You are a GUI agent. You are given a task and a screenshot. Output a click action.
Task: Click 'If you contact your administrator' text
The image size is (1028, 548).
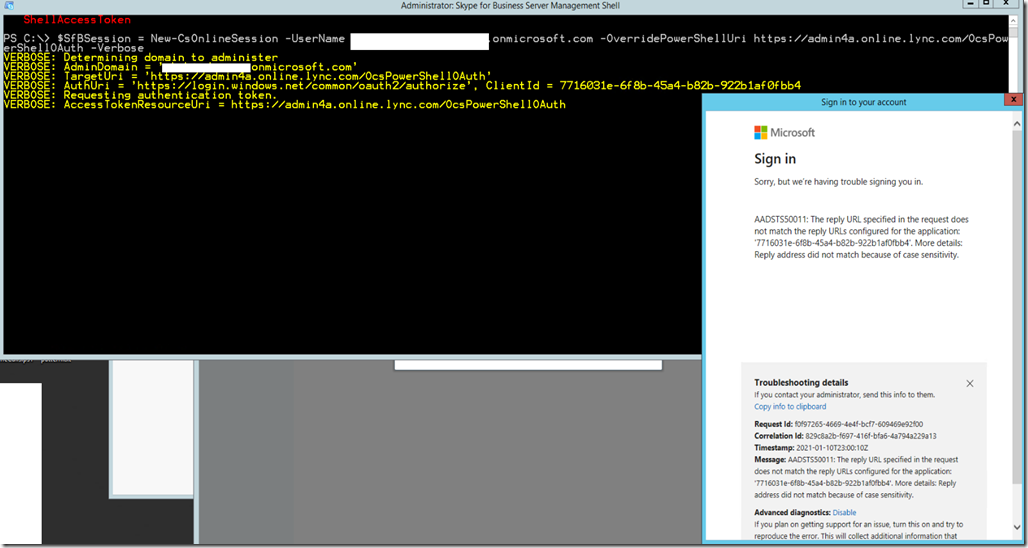click(x=844, y=395)
